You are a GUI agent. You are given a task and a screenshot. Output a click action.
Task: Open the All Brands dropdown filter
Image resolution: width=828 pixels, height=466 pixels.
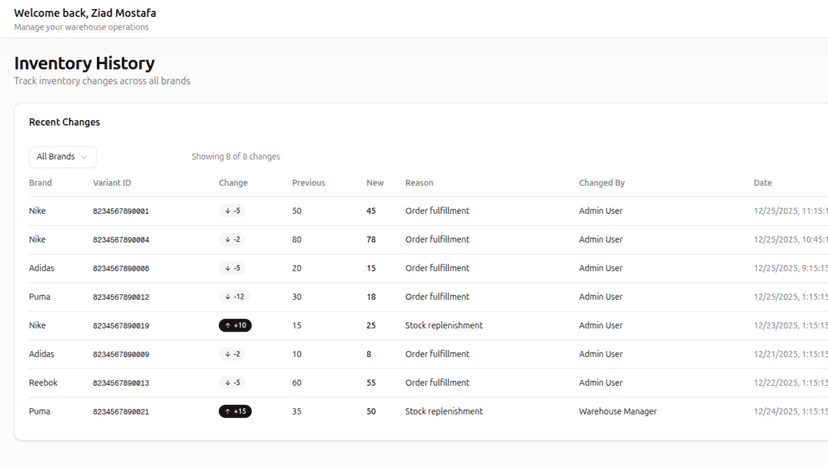(63, 157)
